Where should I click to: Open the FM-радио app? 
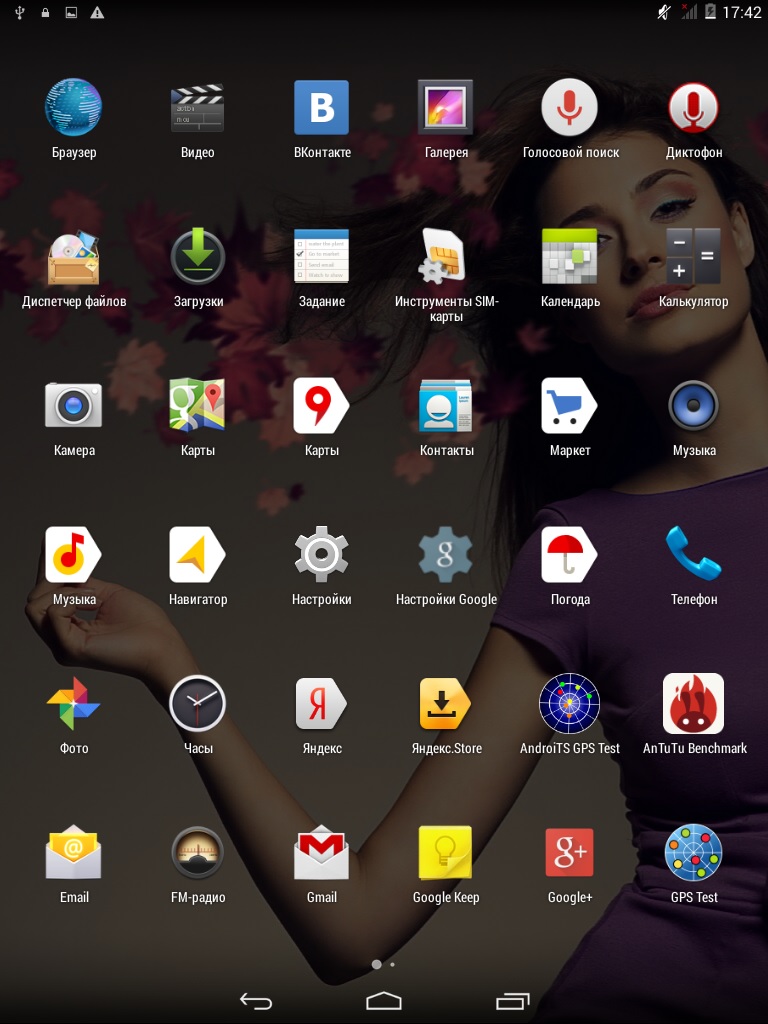[197, 852]
